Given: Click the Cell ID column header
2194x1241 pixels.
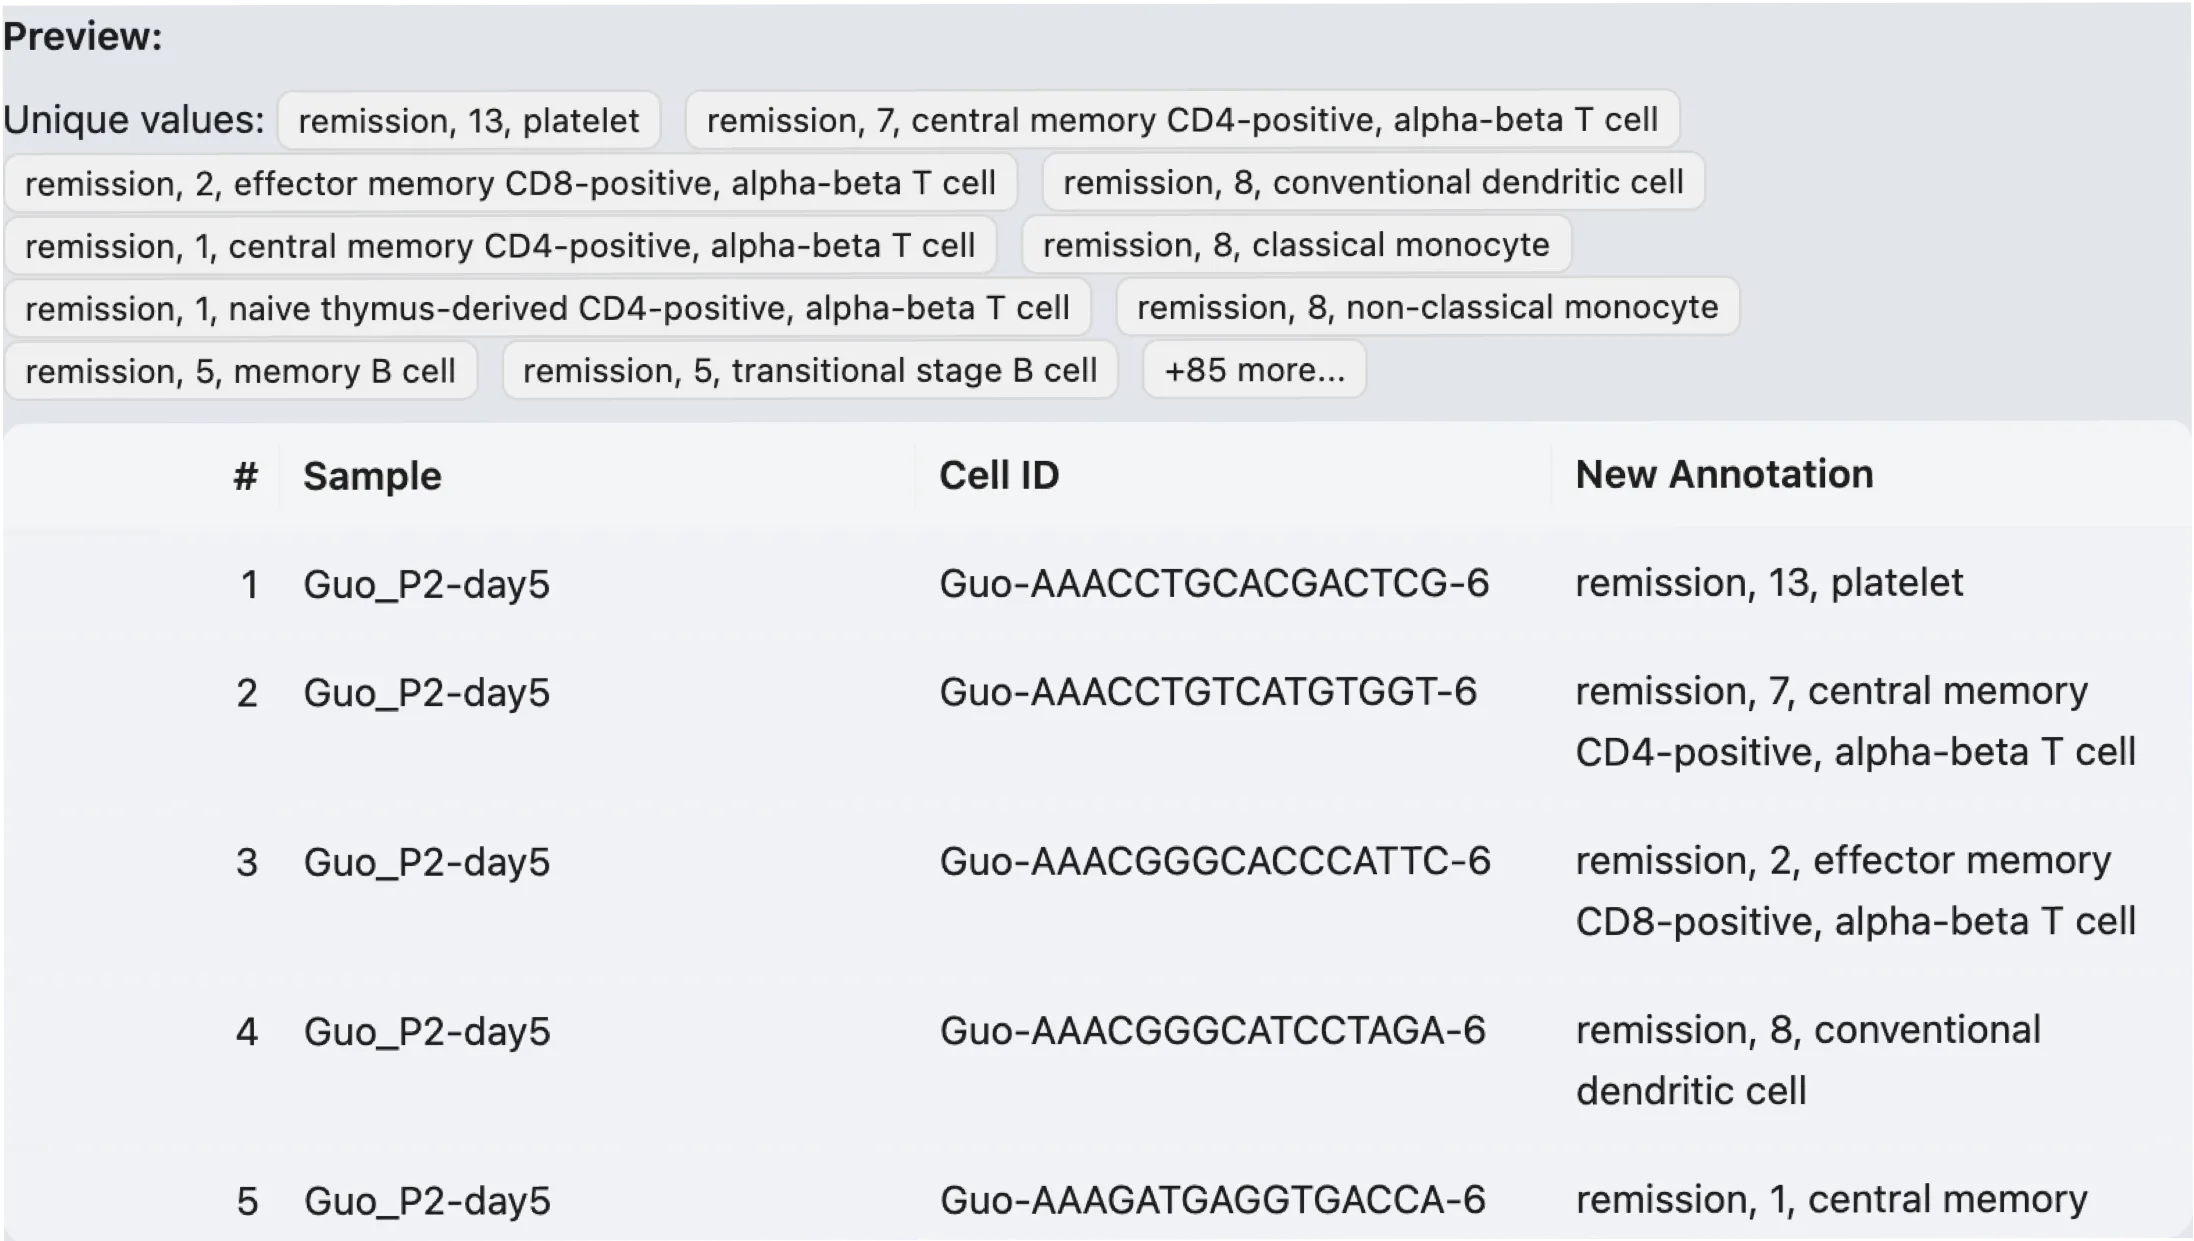Looking at the screenshot, I should [x=998, y=476].
